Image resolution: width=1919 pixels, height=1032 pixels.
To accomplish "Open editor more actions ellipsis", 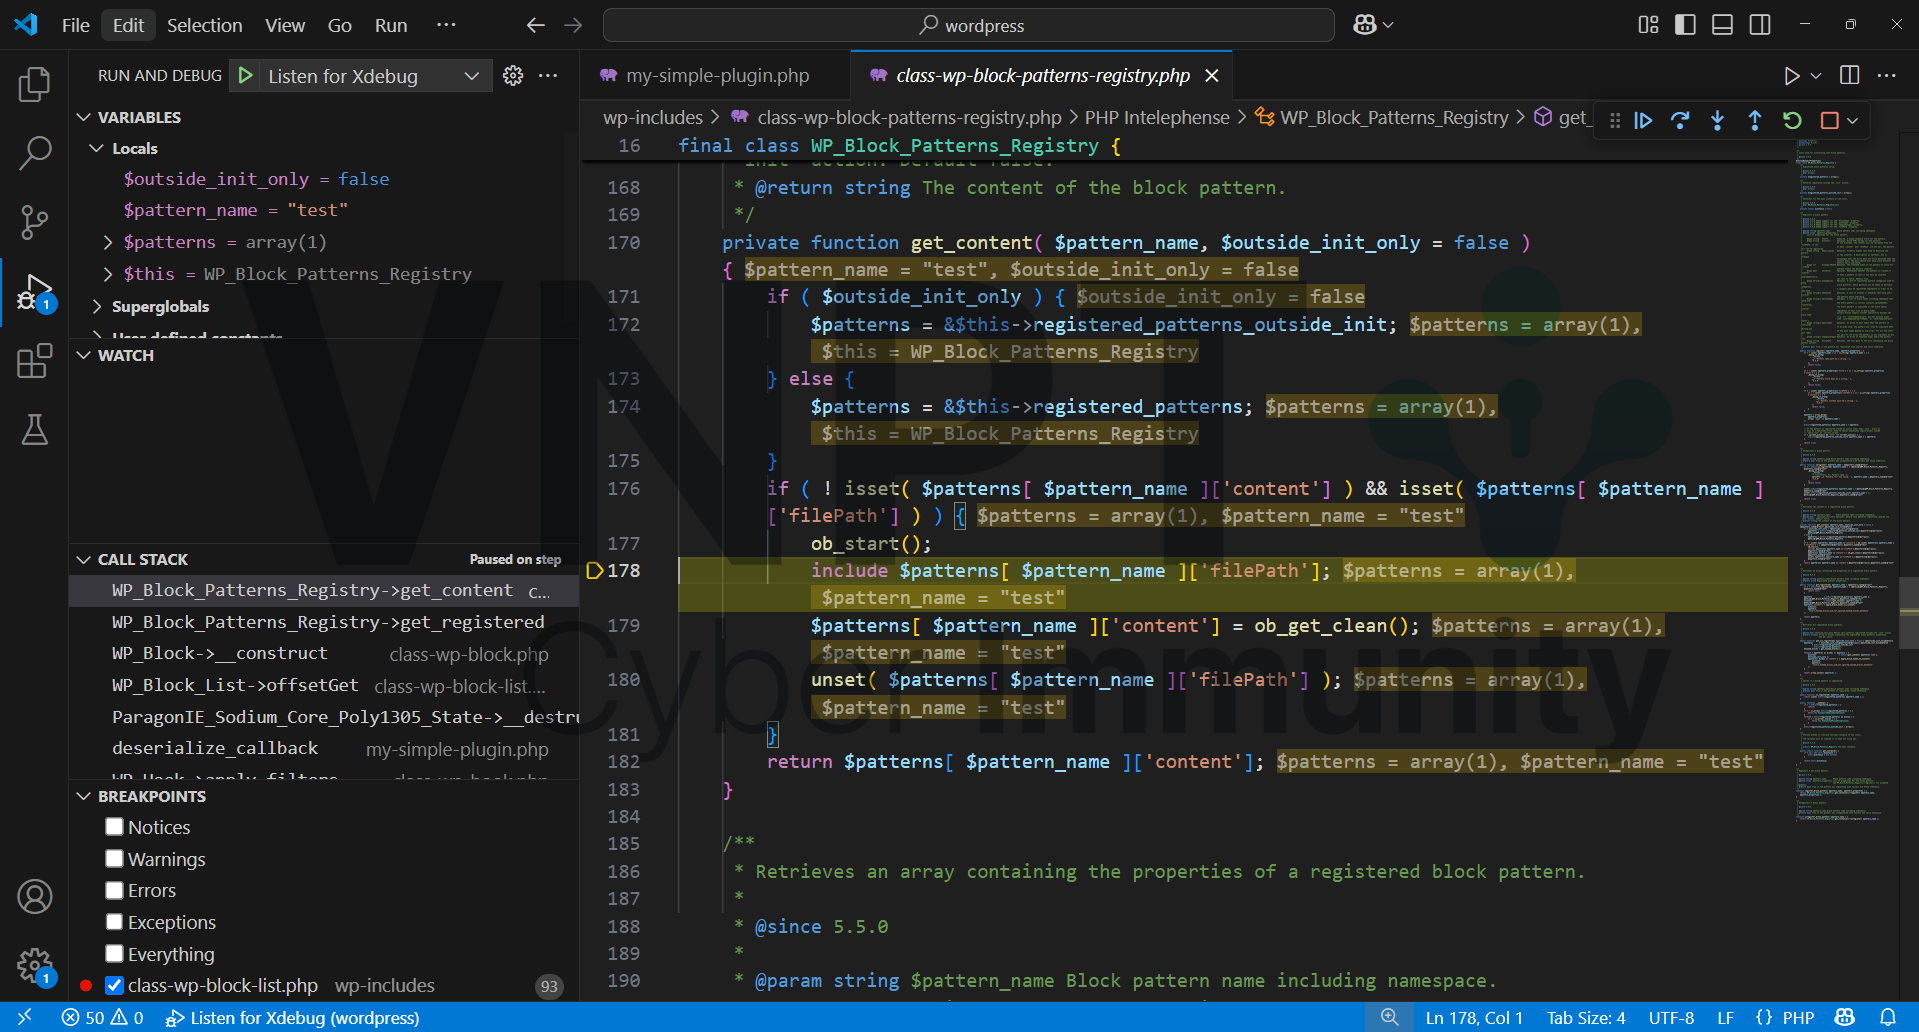I will 1887,76.
